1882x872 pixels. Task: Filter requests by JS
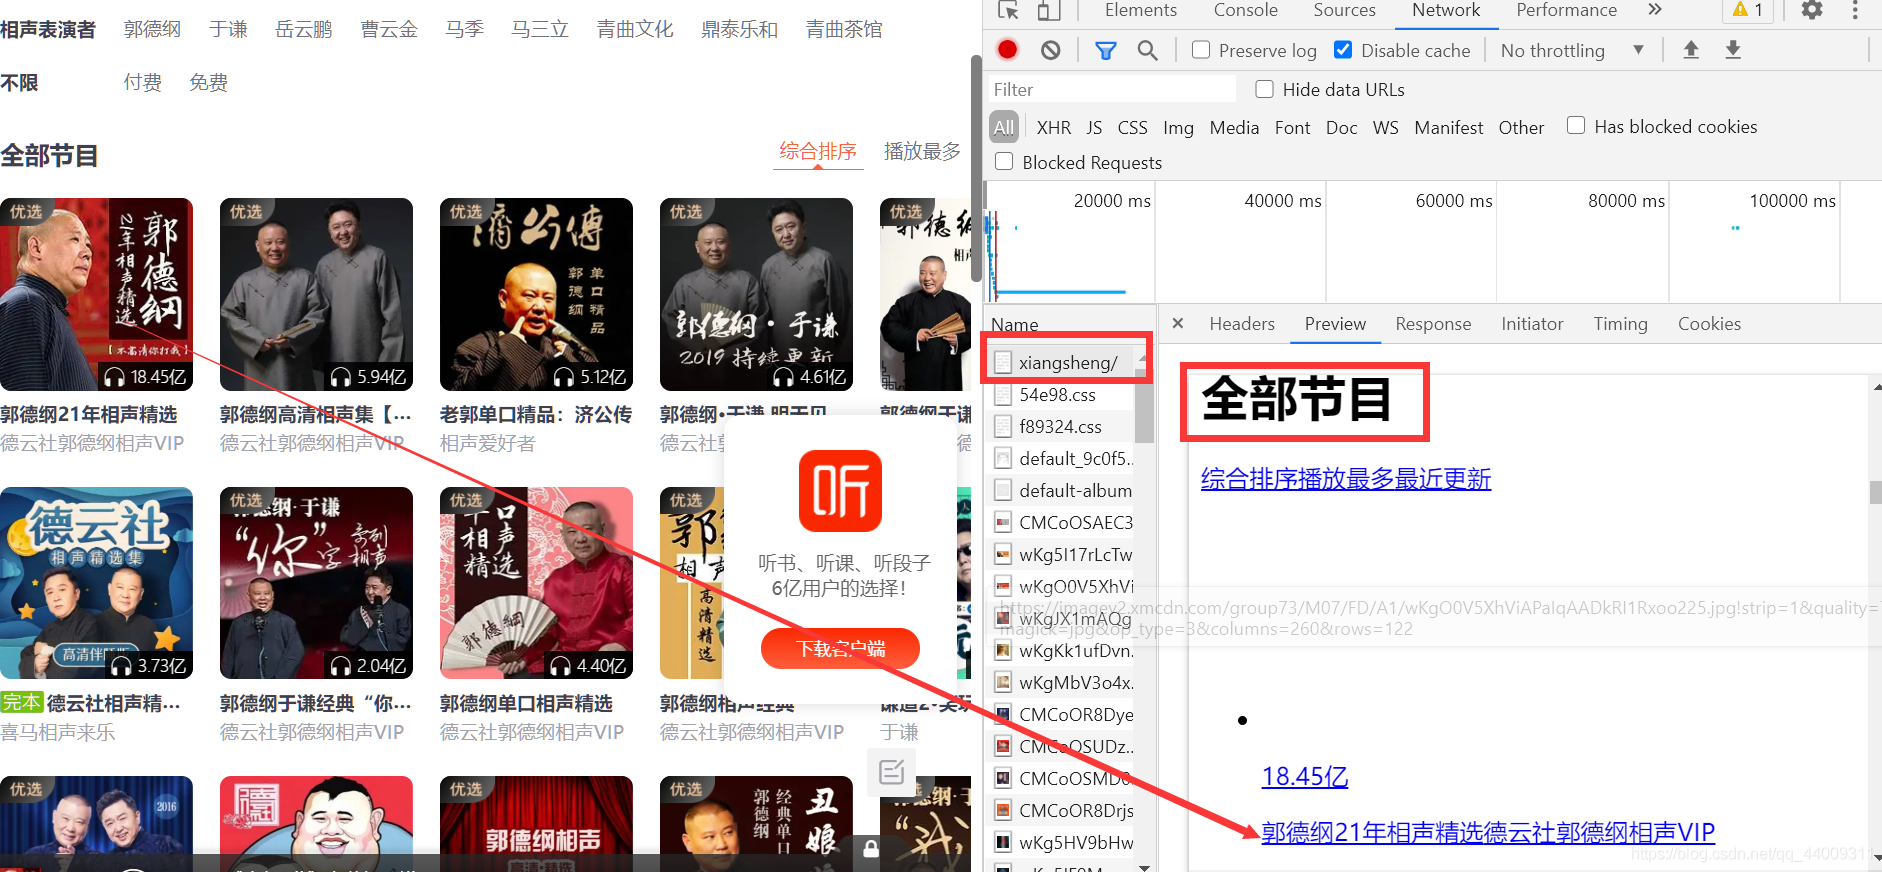(x=1094, y=127)
